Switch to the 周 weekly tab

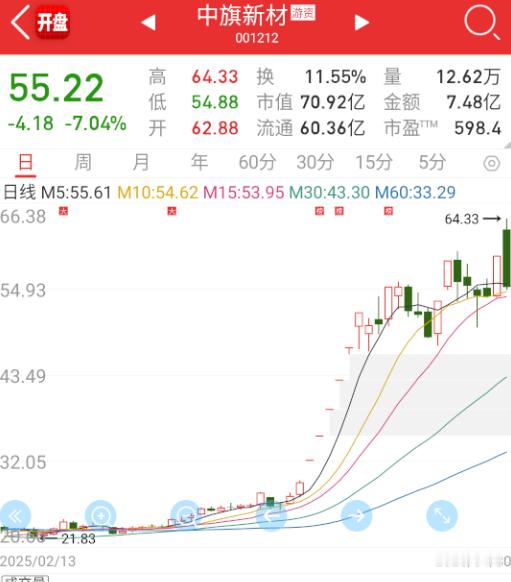pyautogui.click(x=83, y=162)
